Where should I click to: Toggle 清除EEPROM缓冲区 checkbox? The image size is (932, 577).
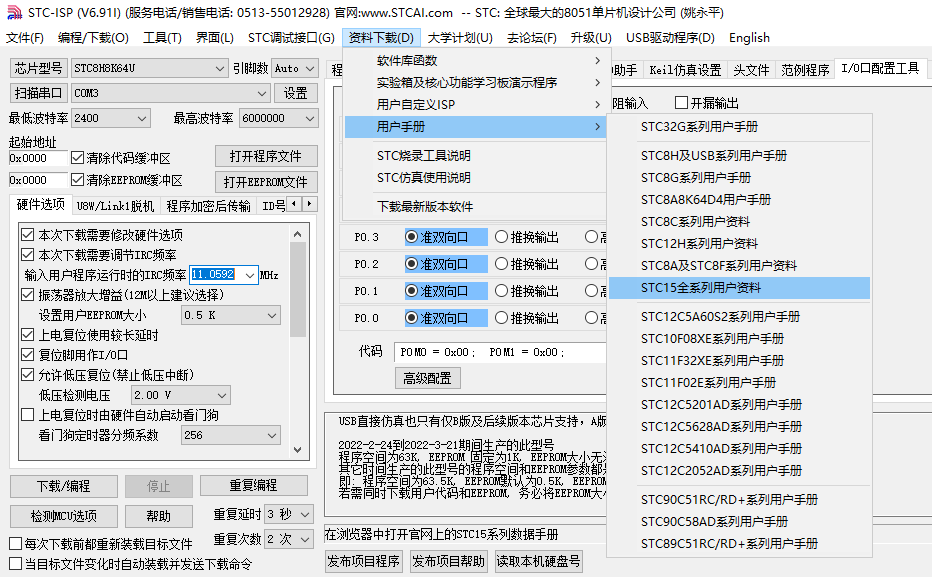[x=77, y=179]
